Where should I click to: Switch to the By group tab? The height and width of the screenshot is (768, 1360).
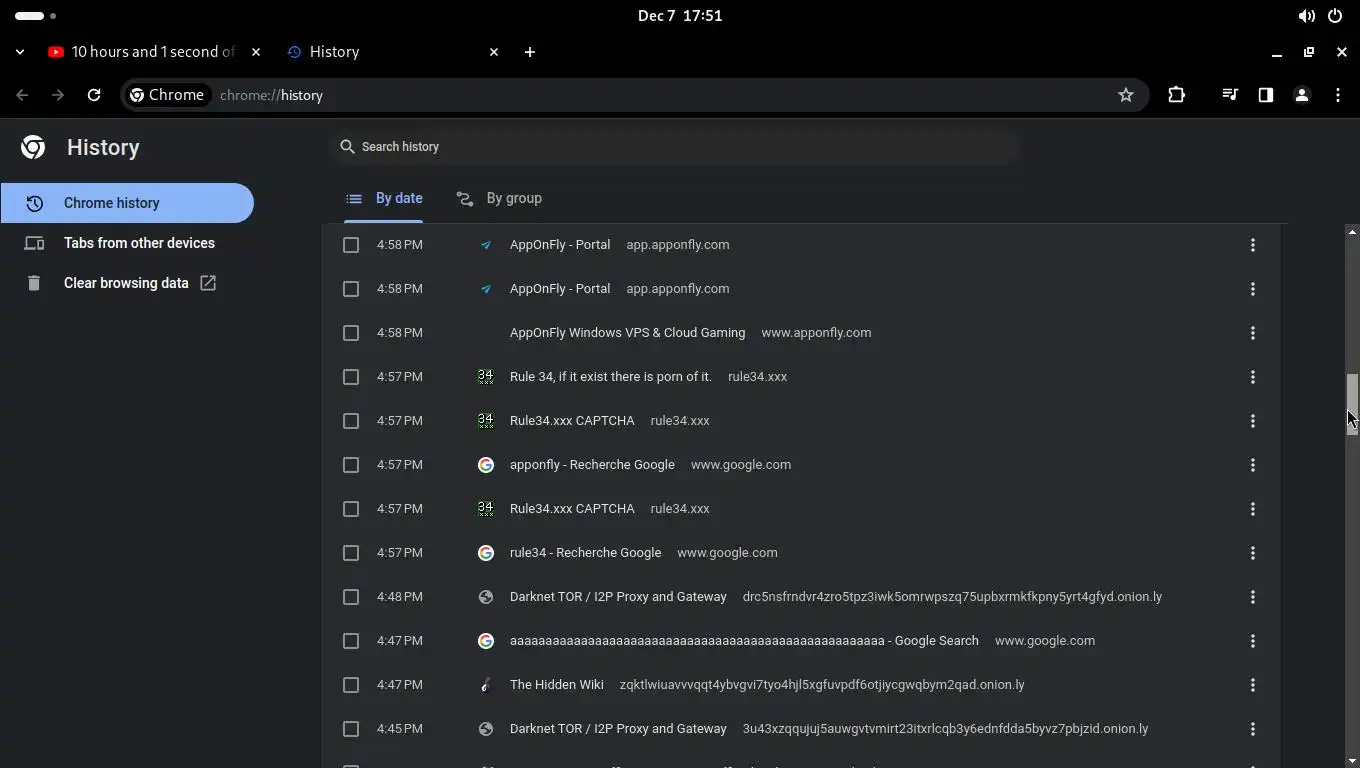[499, 198]
